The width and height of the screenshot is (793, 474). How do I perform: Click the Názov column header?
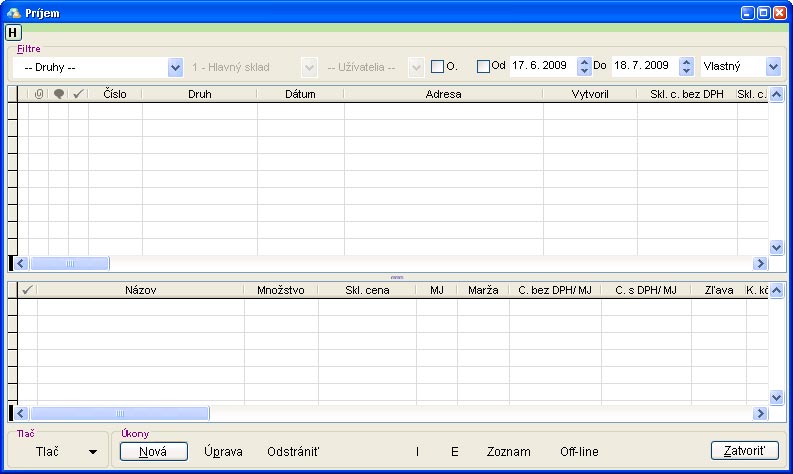pos(140,290)
